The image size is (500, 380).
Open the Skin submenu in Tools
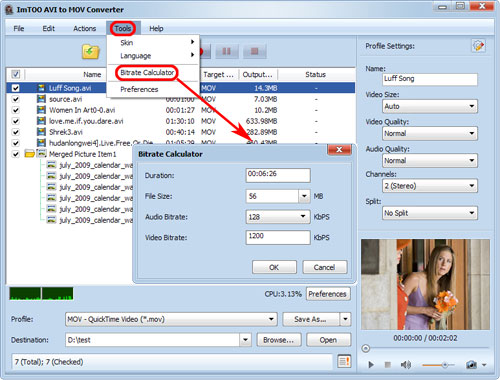153,42
